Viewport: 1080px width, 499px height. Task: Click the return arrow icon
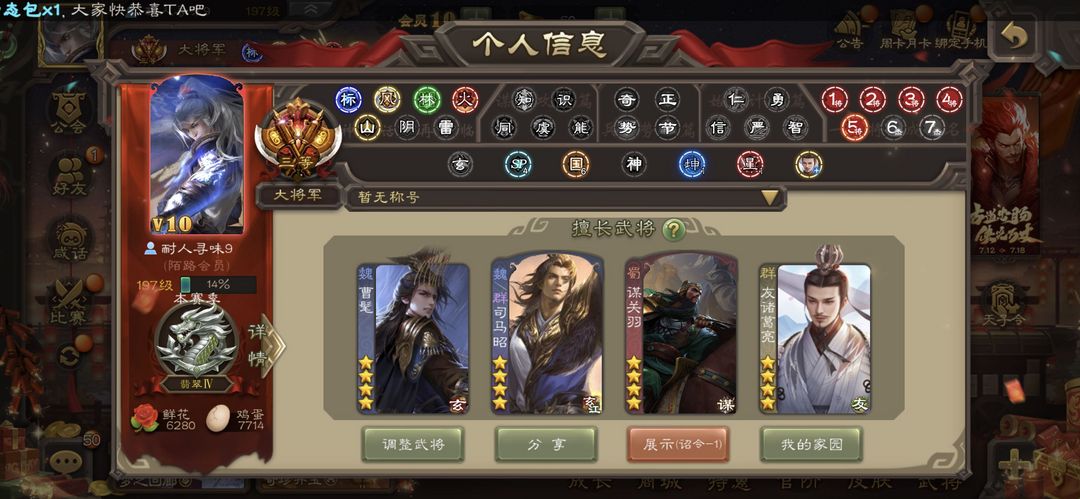[1012, 36]
